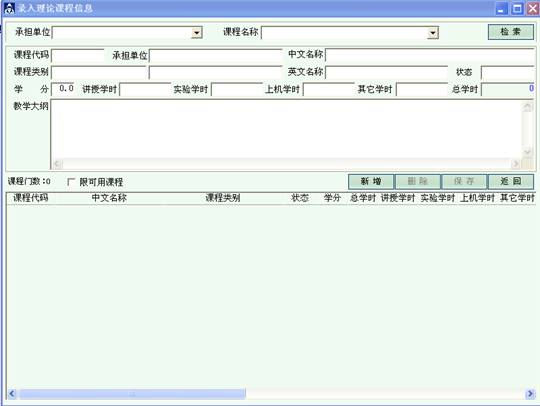Click the 检索 search button
Viewport: 540px width, 406px height.
click(x=511, y=32)
